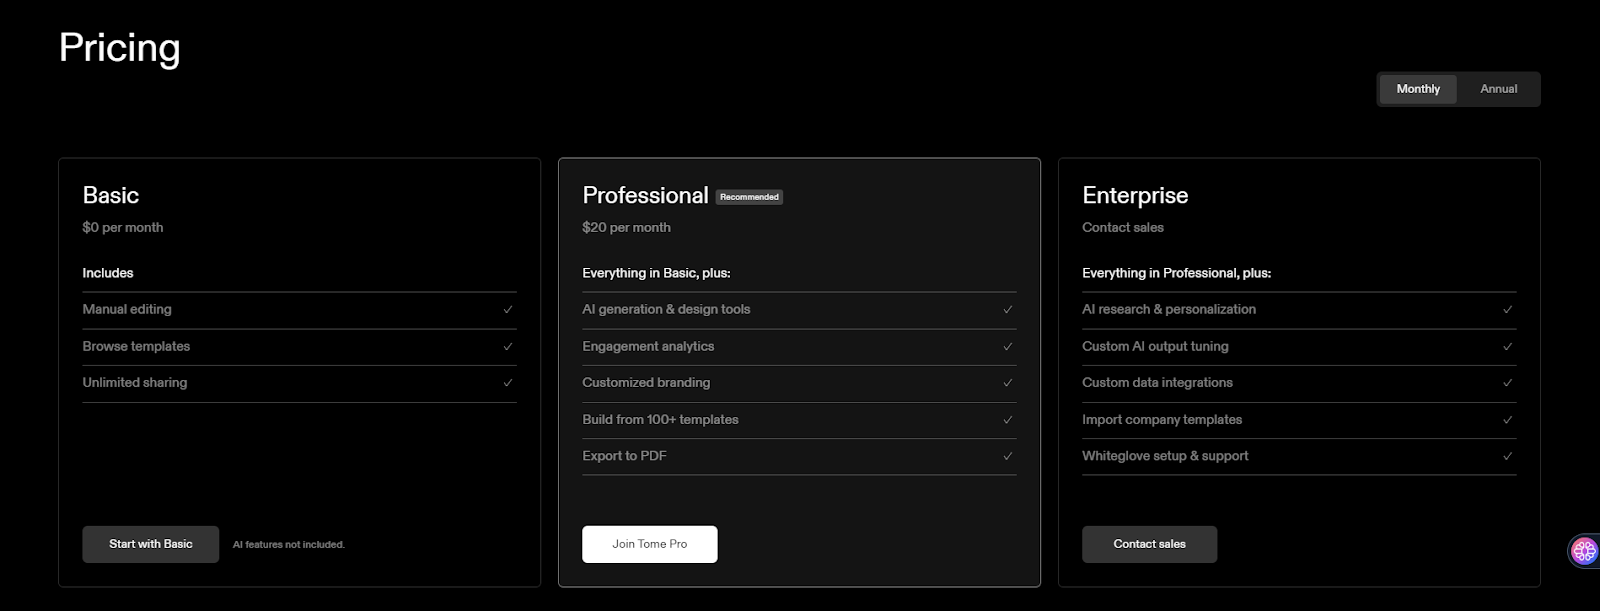Click the Export to PDF feature text

624,455
